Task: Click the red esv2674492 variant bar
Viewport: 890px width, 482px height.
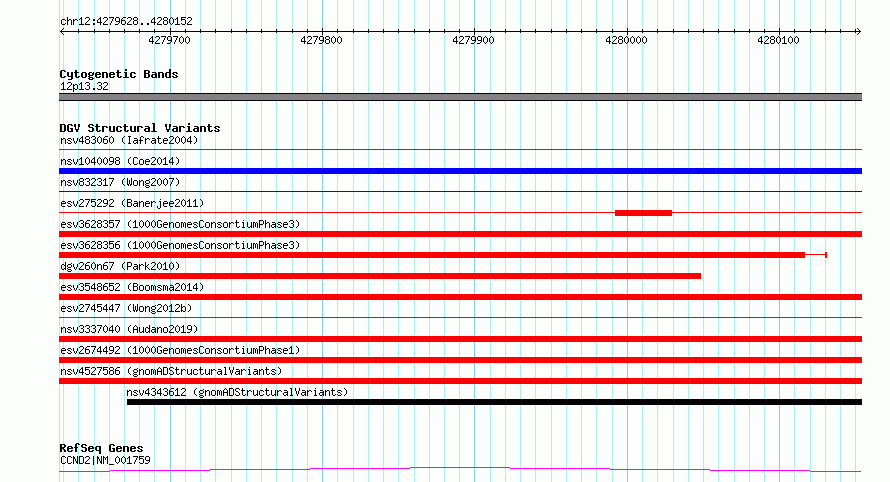Action: 460,360
